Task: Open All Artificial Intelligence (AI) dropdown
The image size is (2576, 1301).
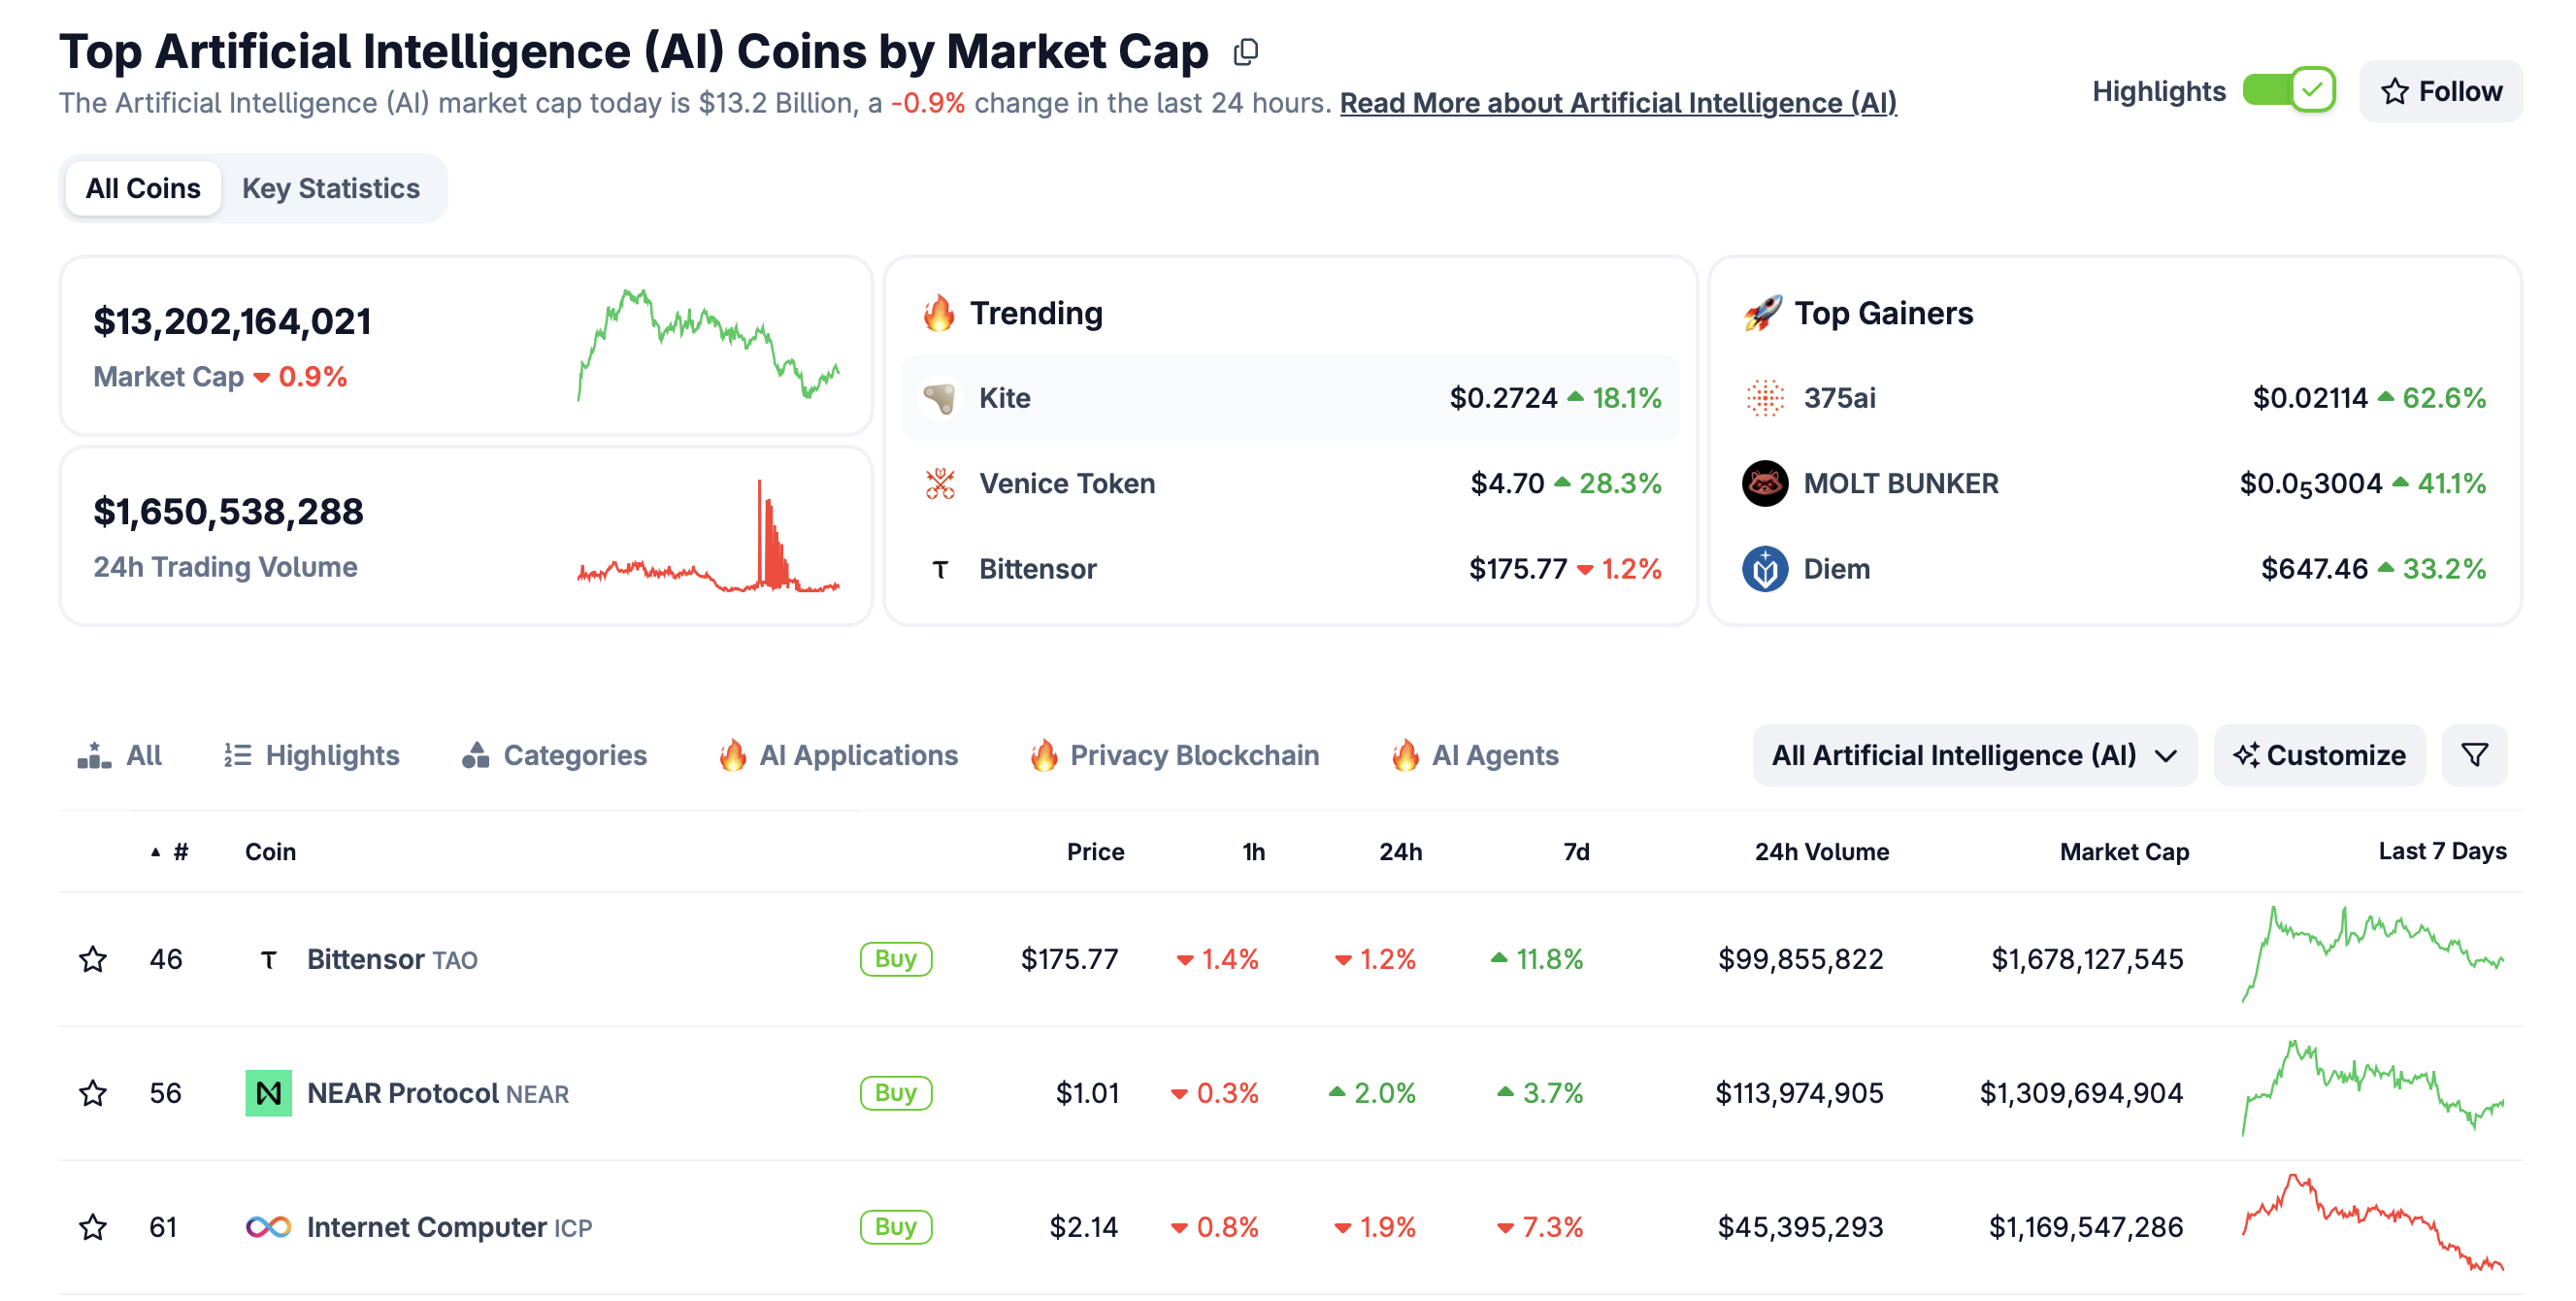Action: 1974,755
